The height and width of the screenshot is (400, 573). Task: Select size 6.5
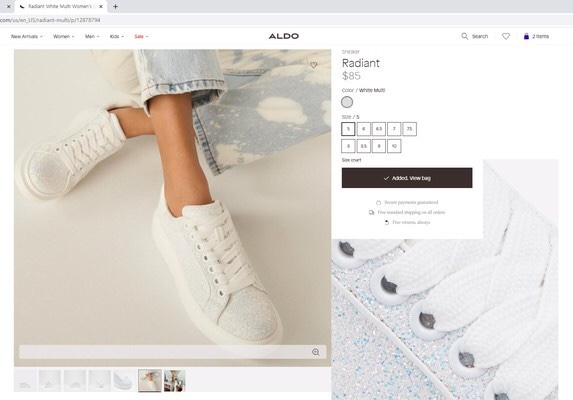click(x=379, y=129)
